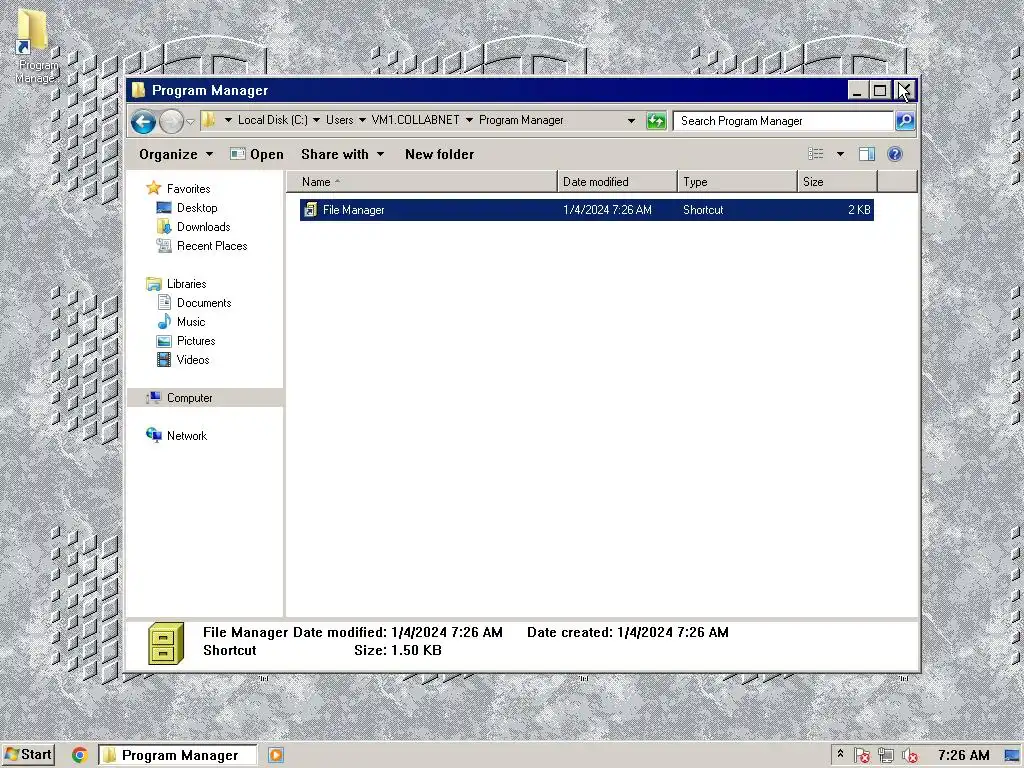Open the Share with menu

[x=342, y=155]
